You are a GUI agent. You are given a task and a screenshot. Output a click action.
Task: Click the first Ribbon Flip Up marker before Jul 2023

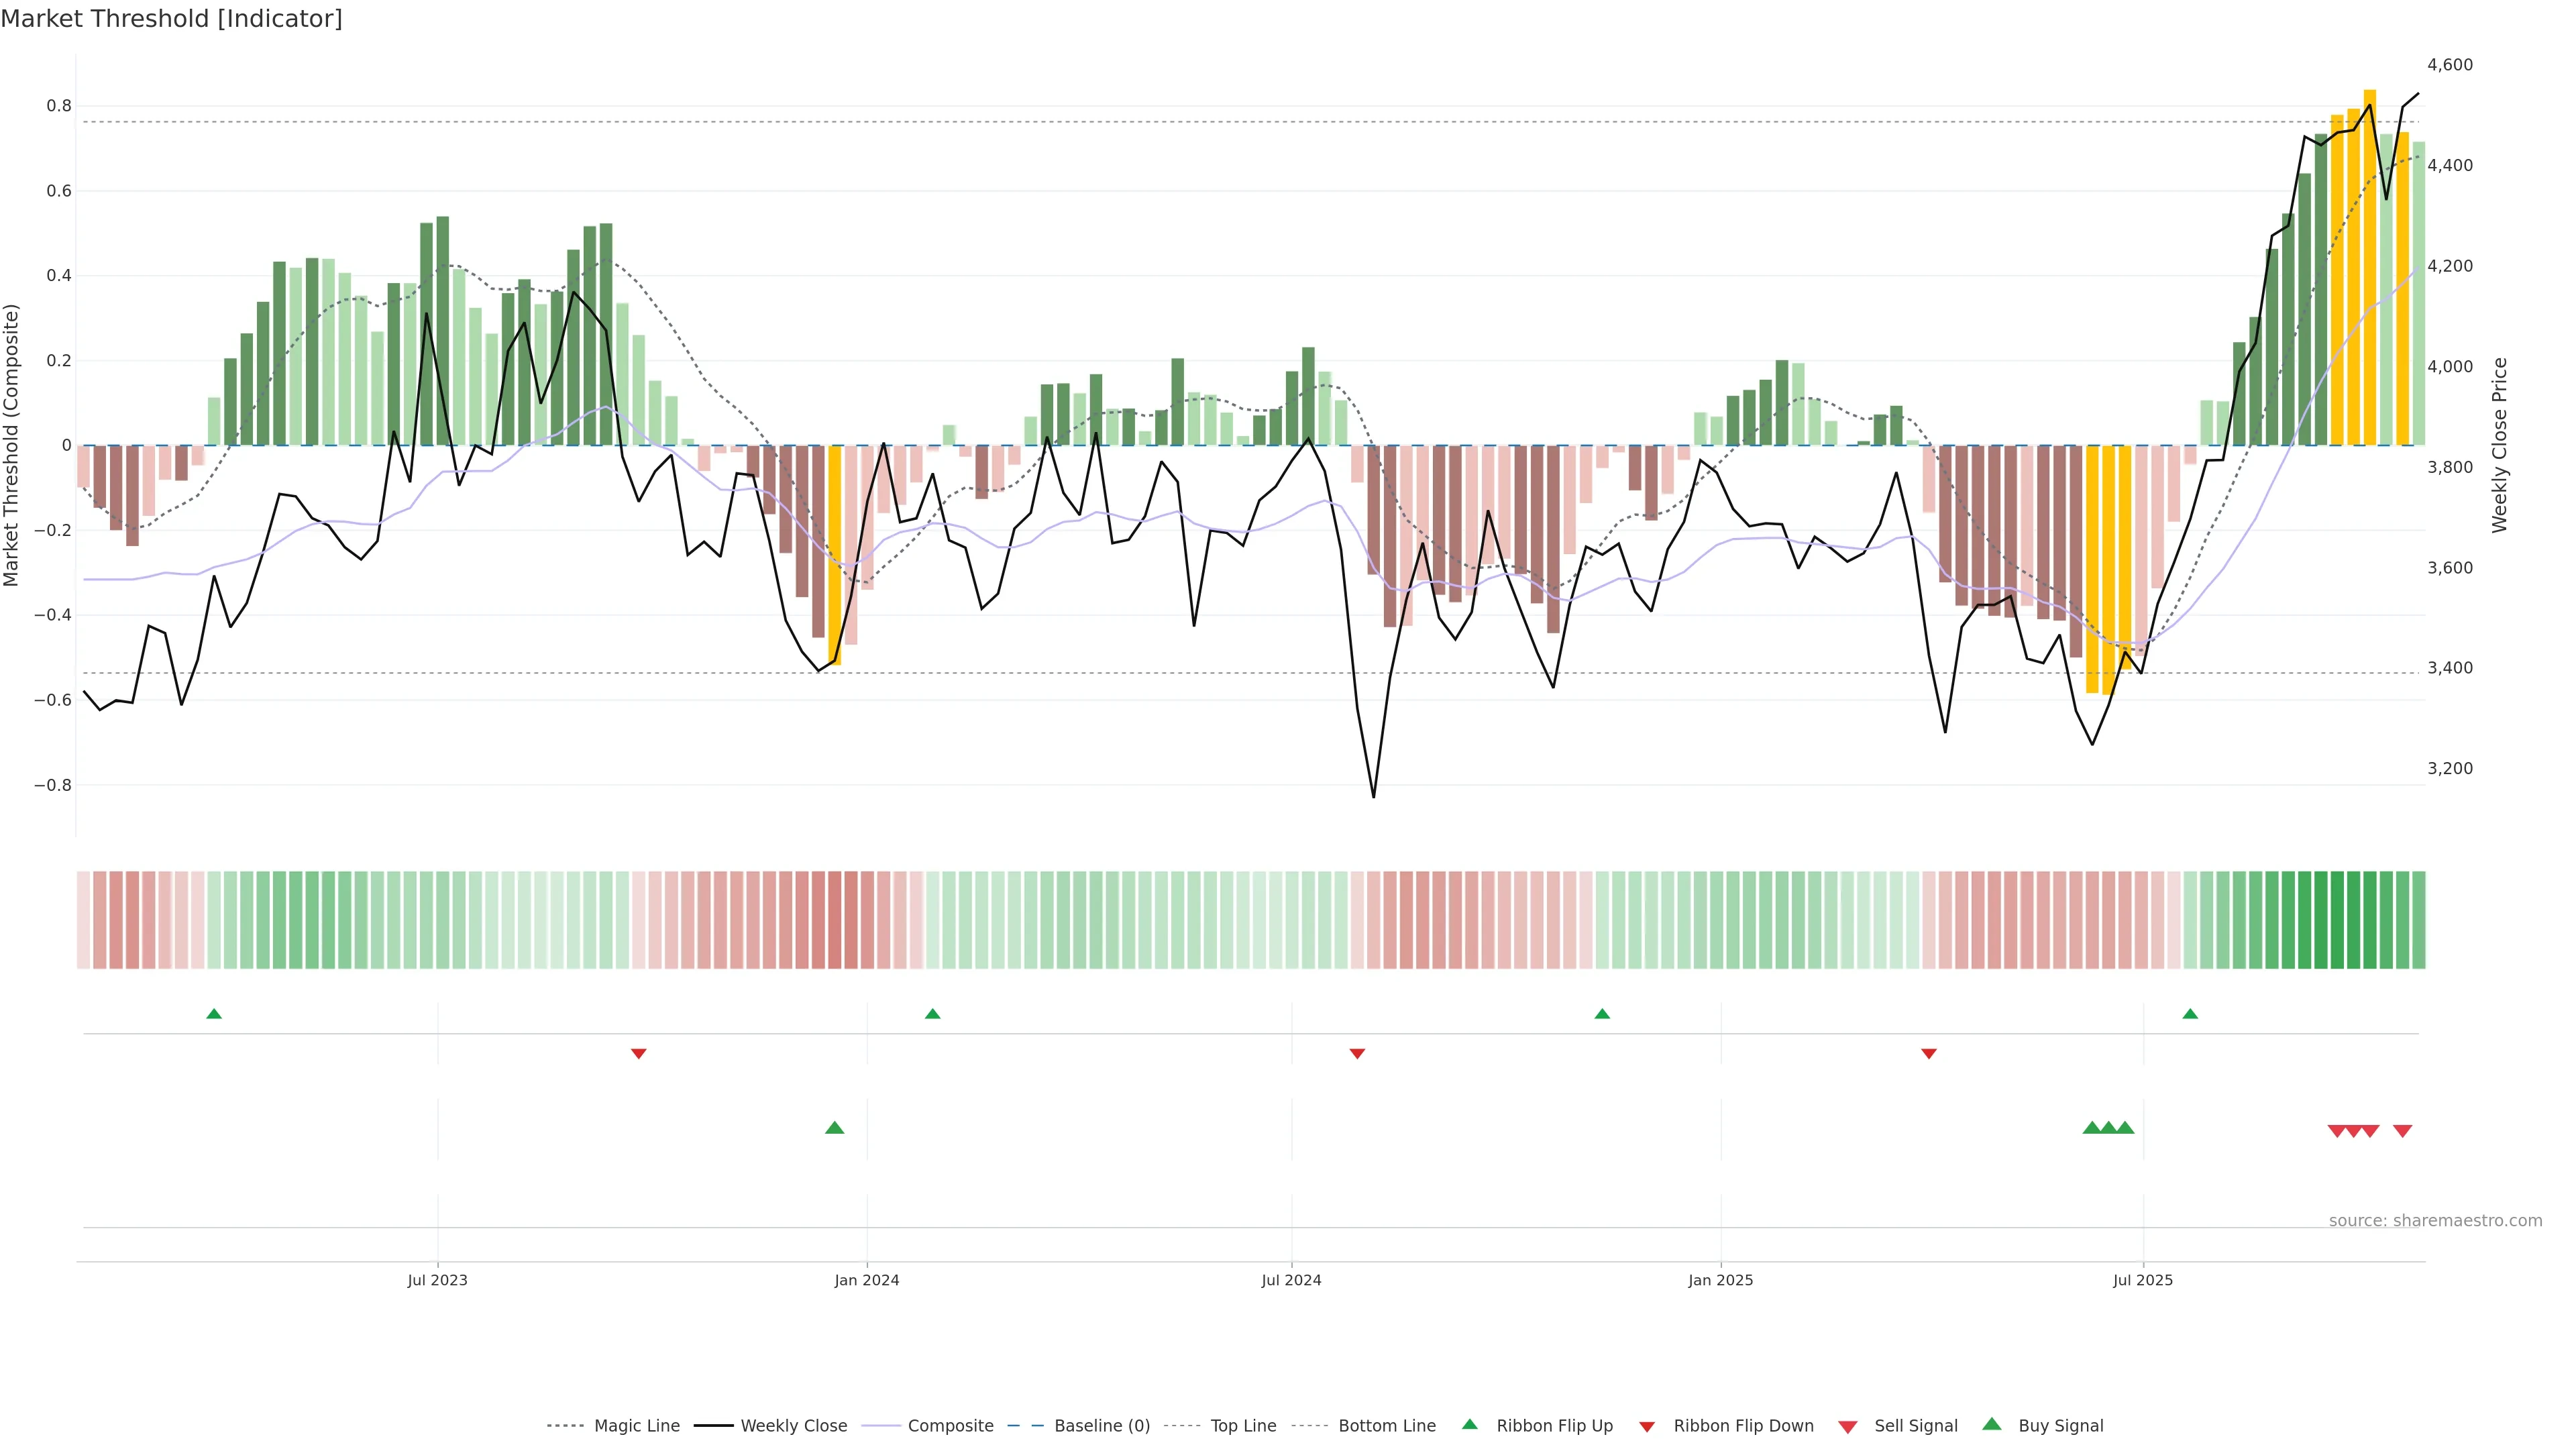tap(214, 1014)
